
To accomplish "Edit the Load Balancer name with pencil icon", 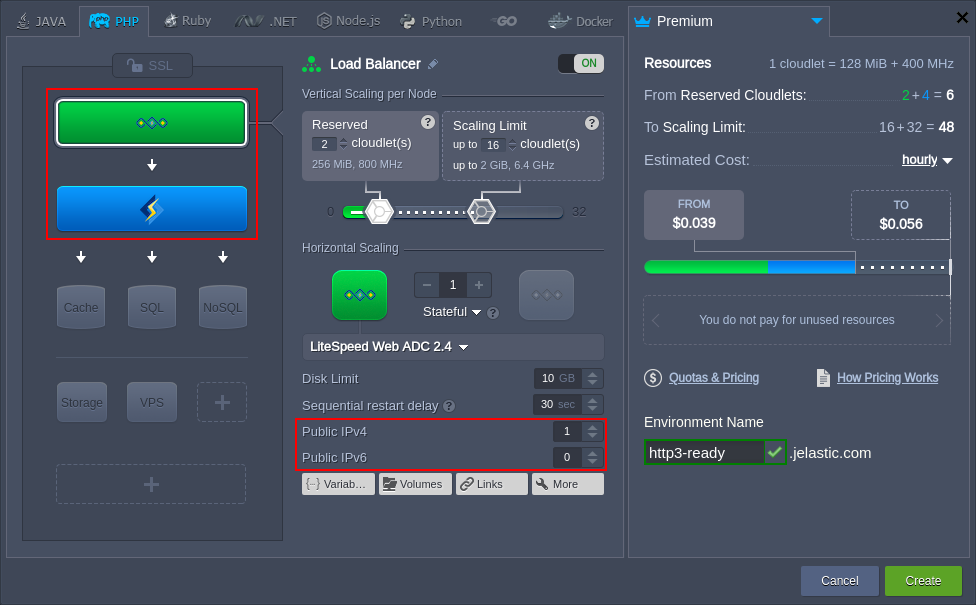I will 433,64.
